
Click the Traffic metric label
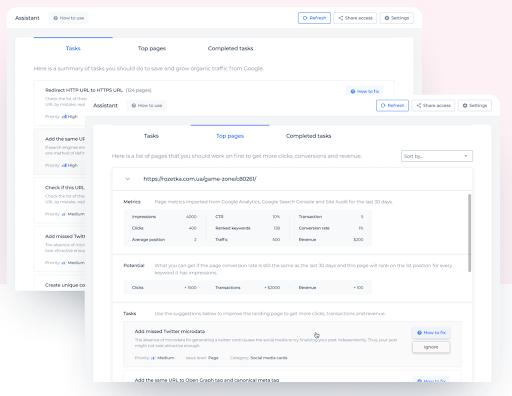tap(221, 240)
